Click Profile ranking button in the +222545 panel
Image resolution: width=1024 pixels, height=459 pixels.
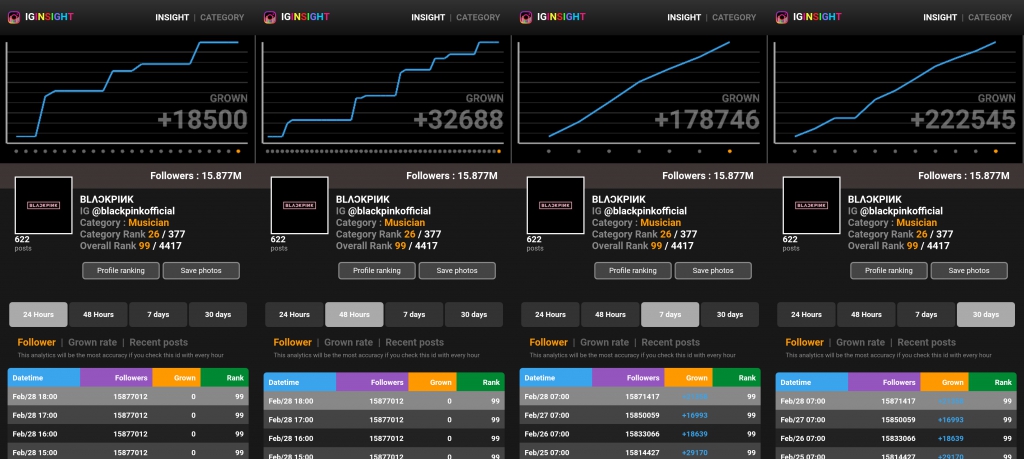click(889, 270)
